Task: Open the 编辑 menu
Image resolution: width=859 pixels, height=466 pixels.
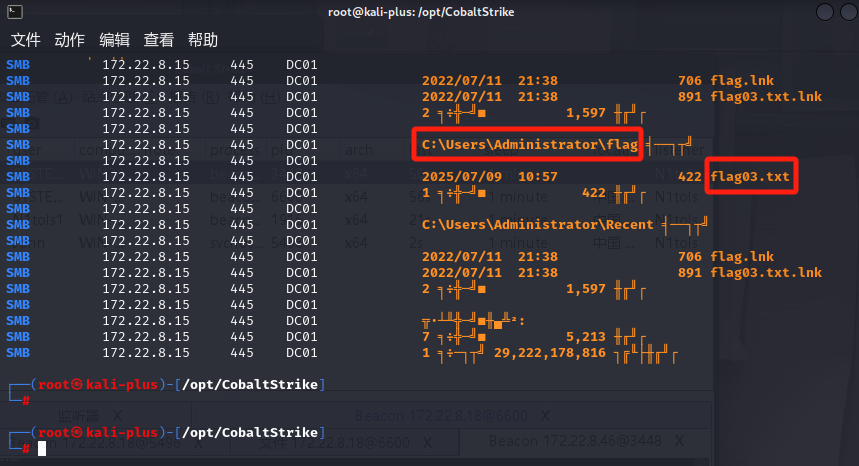Action: [114, 40]
